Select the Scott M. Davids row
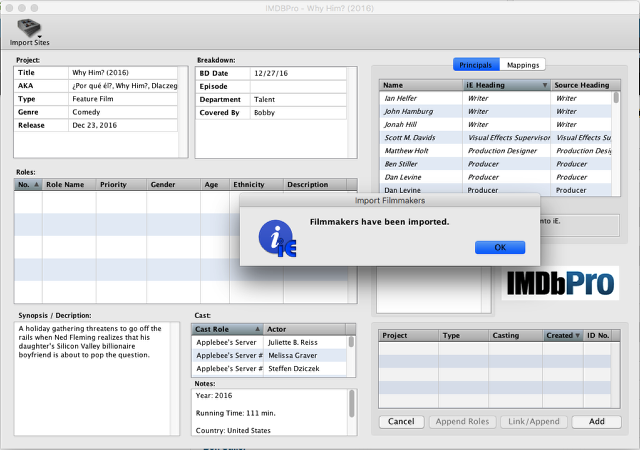Viewport: 640px width, 450px height. point(496,137)
